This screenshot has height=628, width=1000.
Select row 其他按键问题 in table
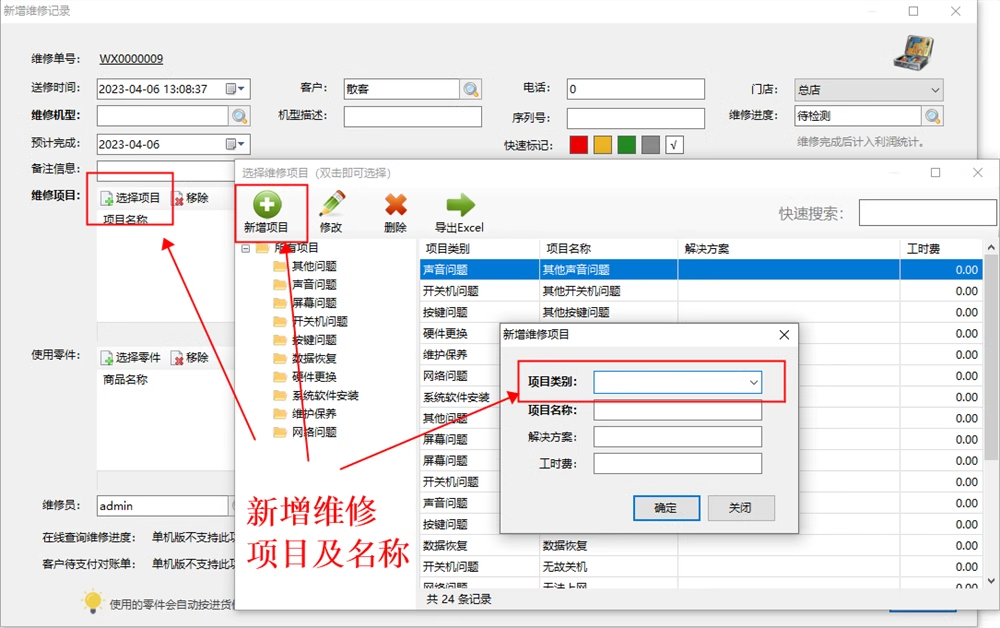[x=701, y=312]
